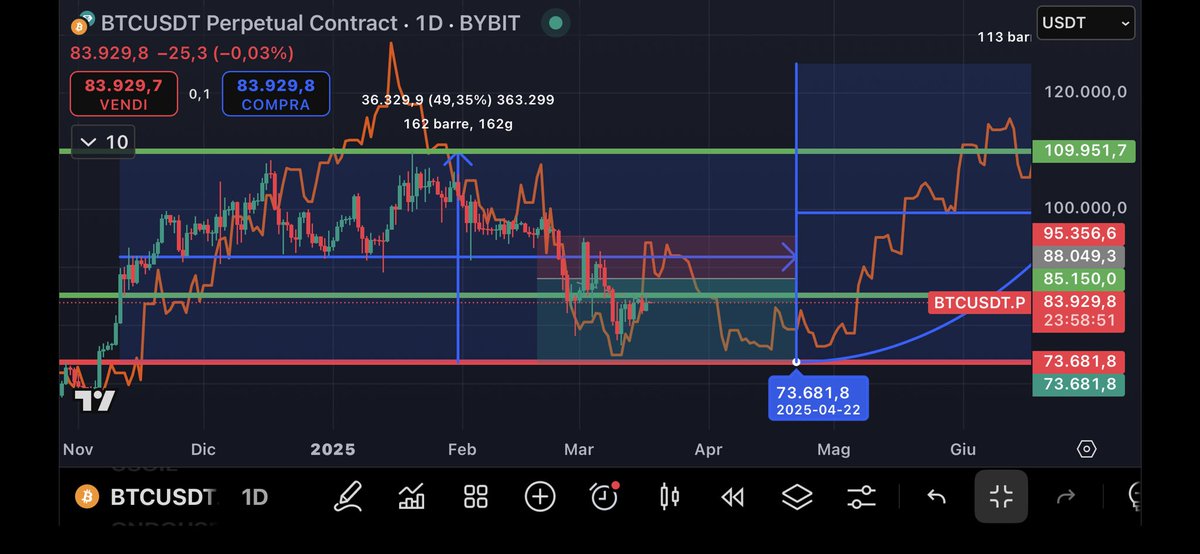Open the indicators chart icon

tap(412, 496)
